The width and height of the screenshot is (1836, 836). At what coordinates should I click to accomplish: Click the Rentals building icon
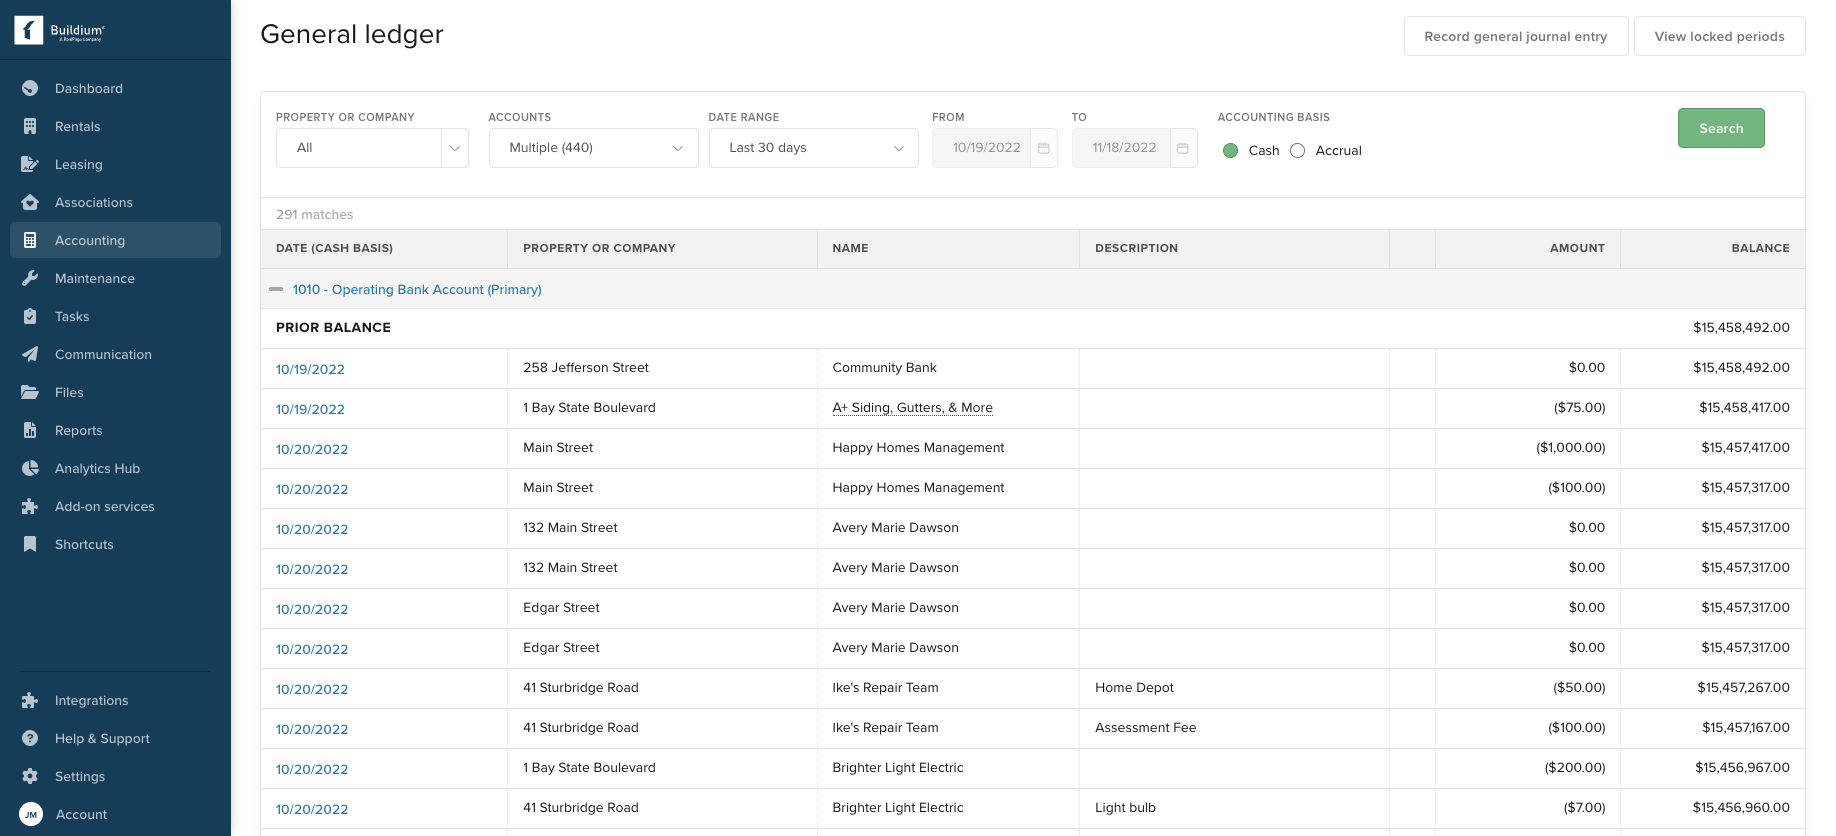[x=30, y=126]
